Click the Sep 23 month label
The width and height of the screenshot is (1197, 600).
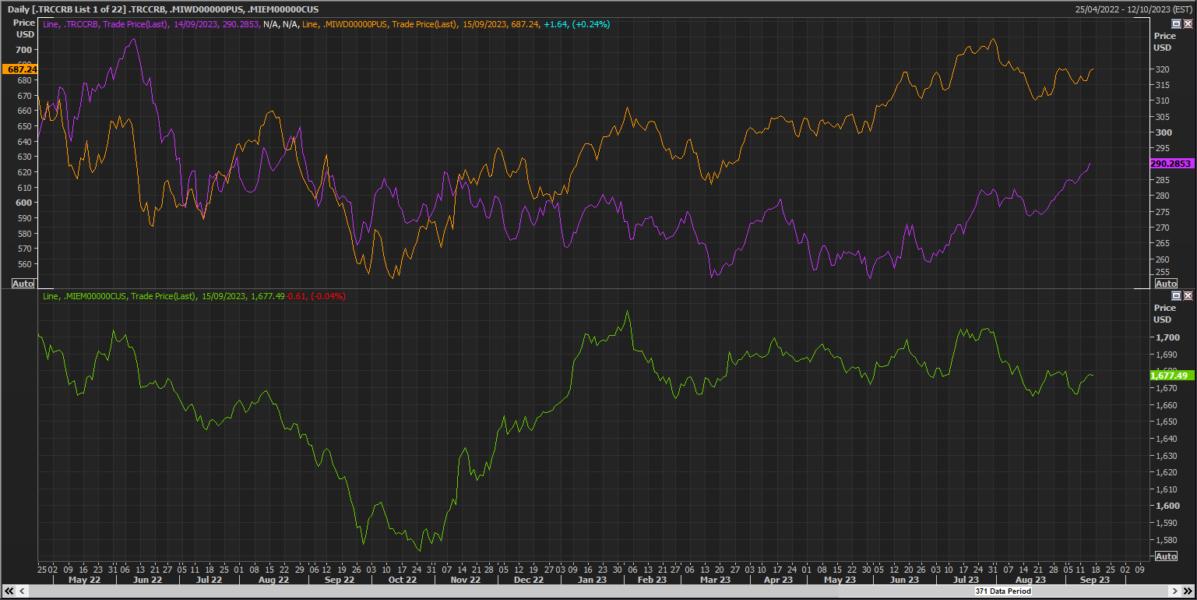click(x=1094, y=580)
